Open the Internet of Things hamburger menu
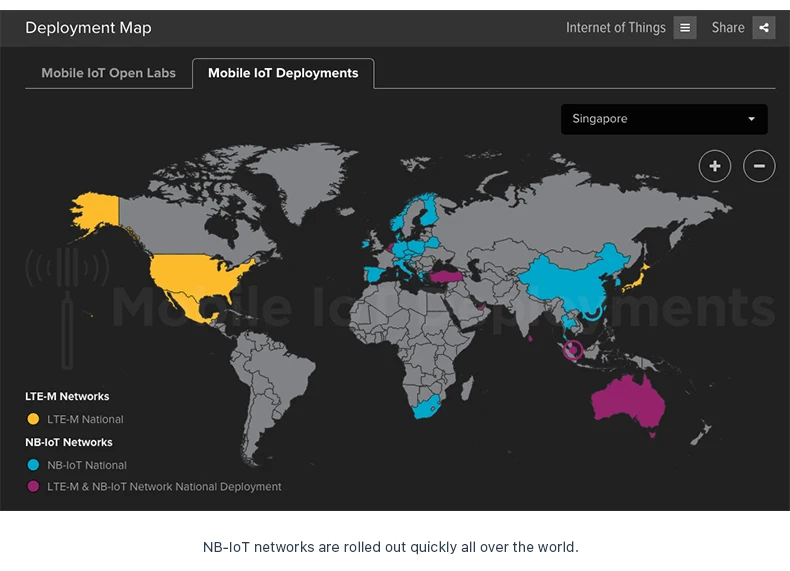The width and height of the screenshot is (790, 571). [x=685, y=28]
